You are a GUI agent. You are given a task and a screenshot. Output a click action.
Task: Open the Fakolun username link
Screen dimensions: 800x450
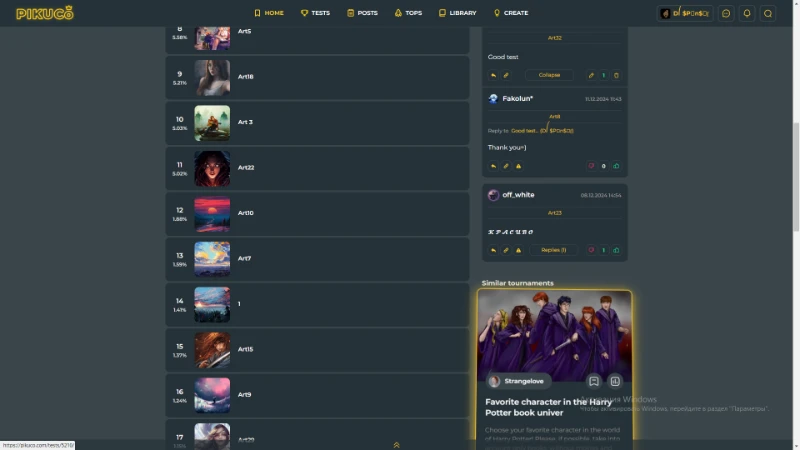517,98
